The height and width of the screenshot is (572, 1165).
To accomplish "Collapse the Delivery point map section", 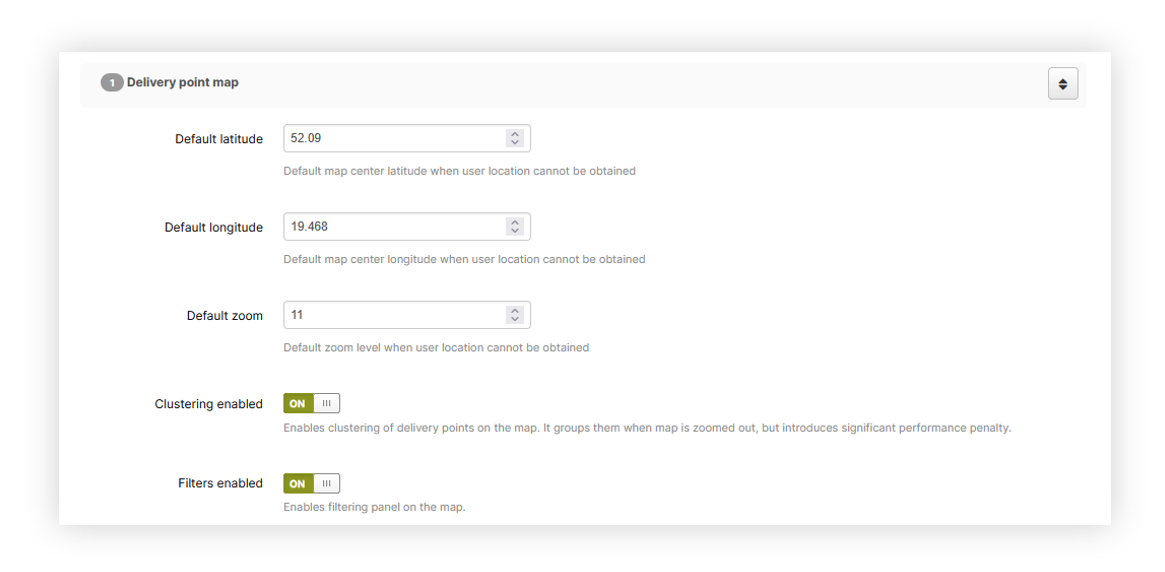I will (x=1062, y=84).
